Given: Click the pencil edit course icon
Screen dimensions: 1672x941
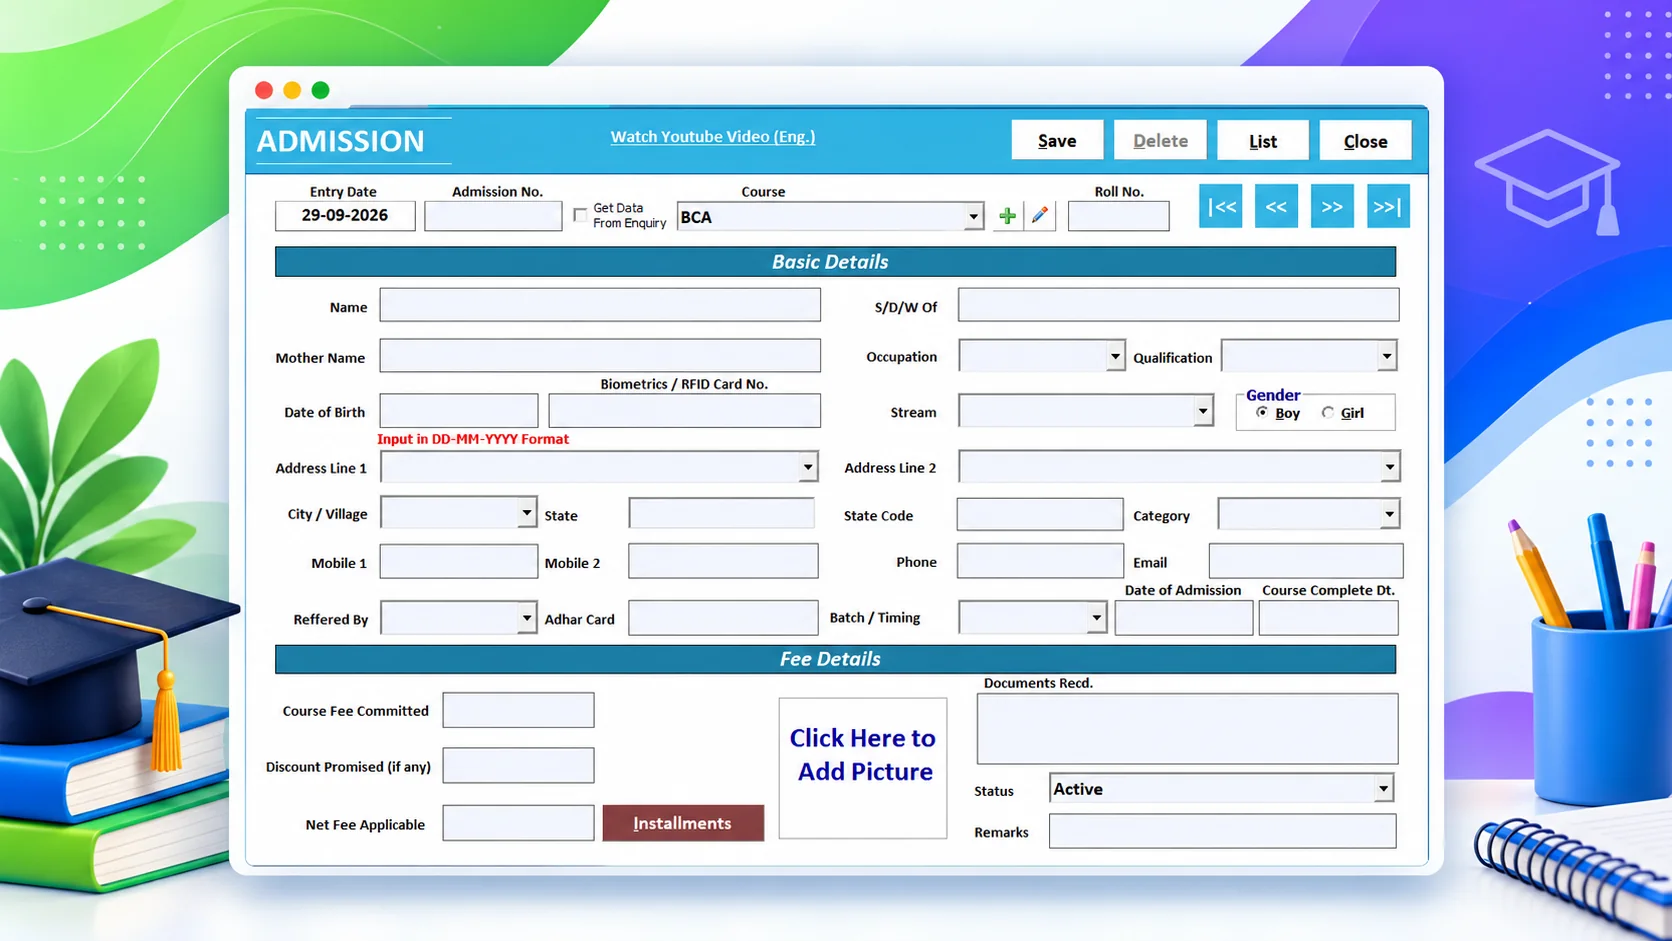Looking at the screenshot, I should (1040, 215).
